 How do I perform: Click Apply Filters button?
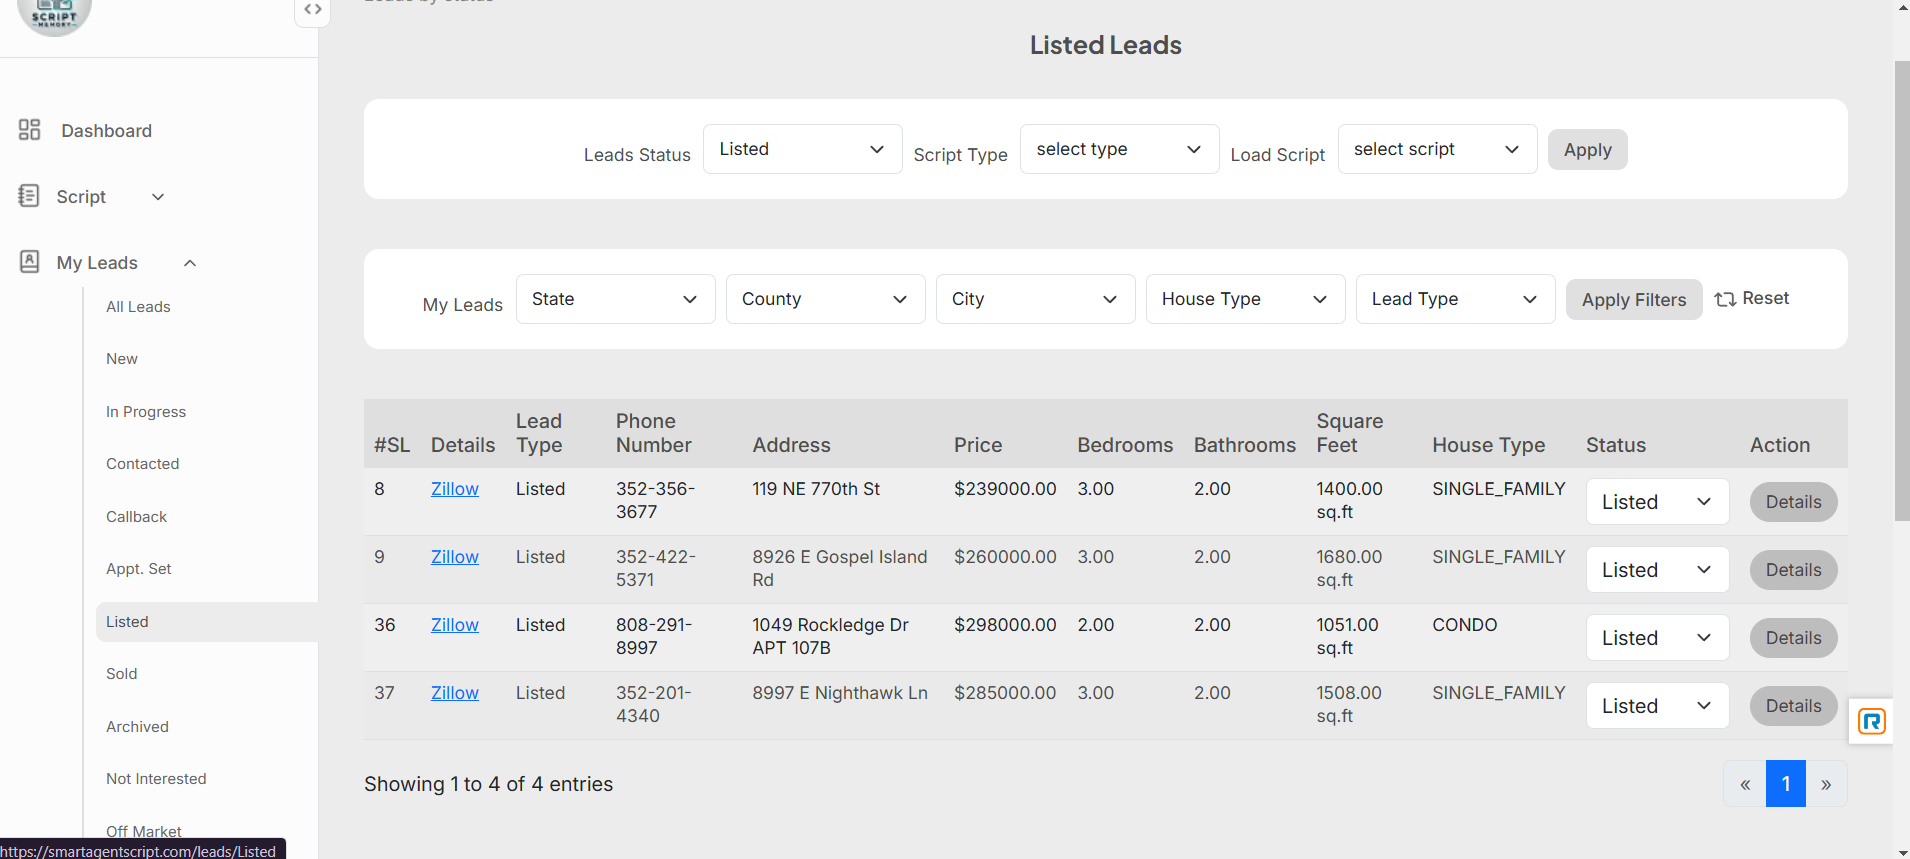[1634, 300]
